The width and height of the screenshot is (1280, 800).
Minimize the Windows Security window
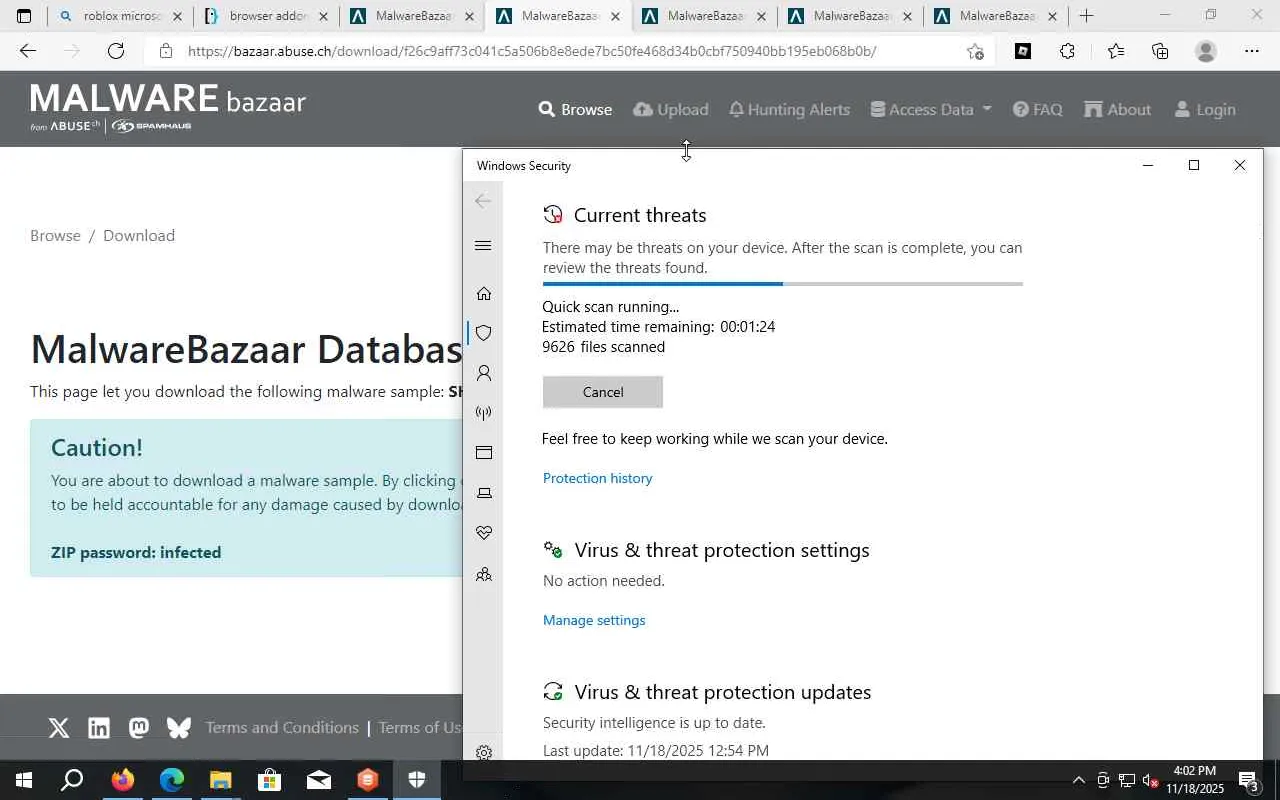[1148, 165]
